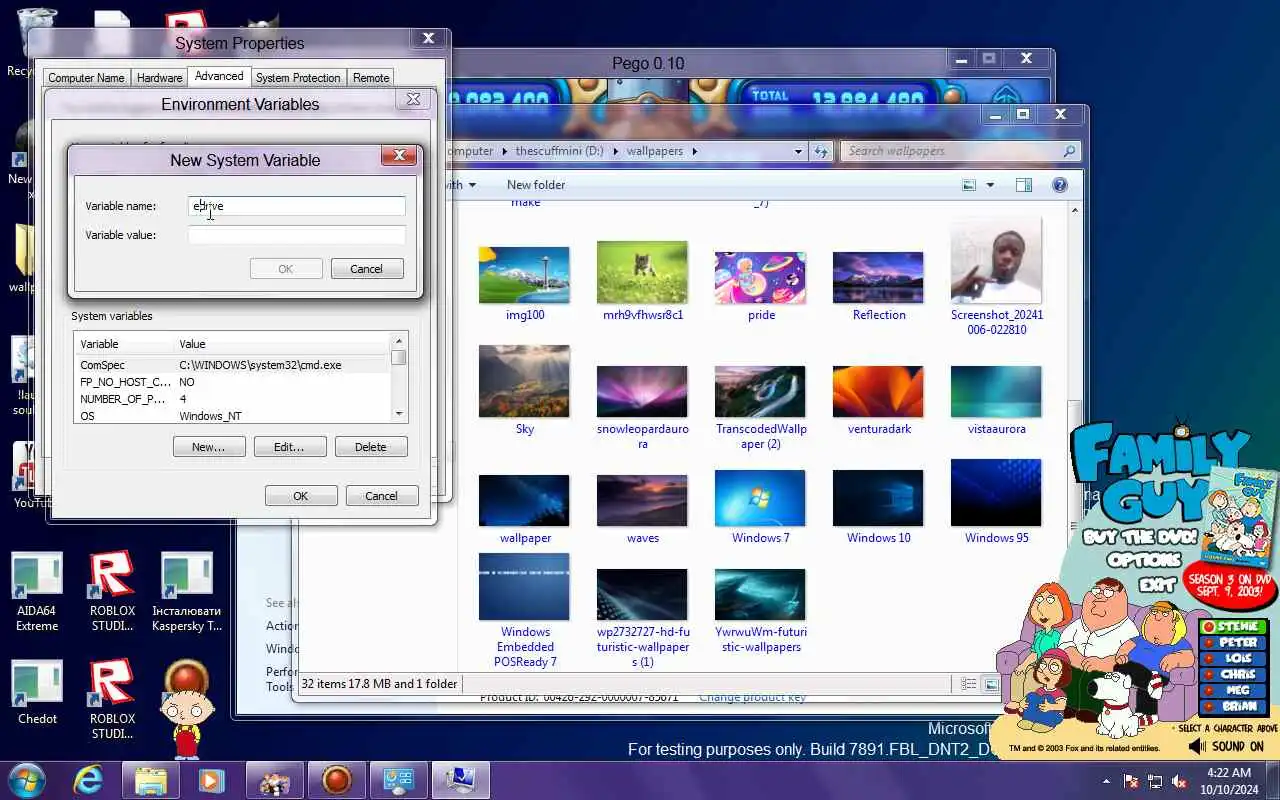This screenshot has width=1280, height=800.
Task: Switch to the red ball Pego taskbar item
Action: tap(336, 780)
